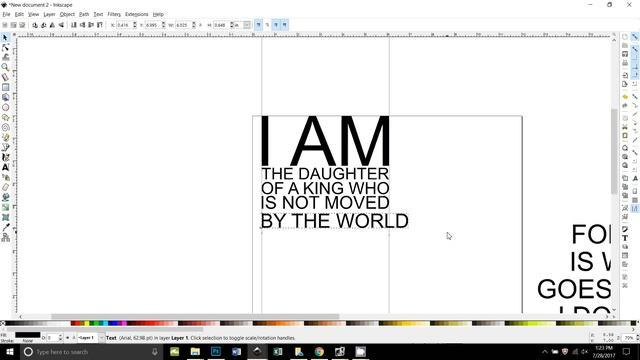640x360 pixels.
Task: Click Print document icon in commands bar
Action: pos(625,63)
